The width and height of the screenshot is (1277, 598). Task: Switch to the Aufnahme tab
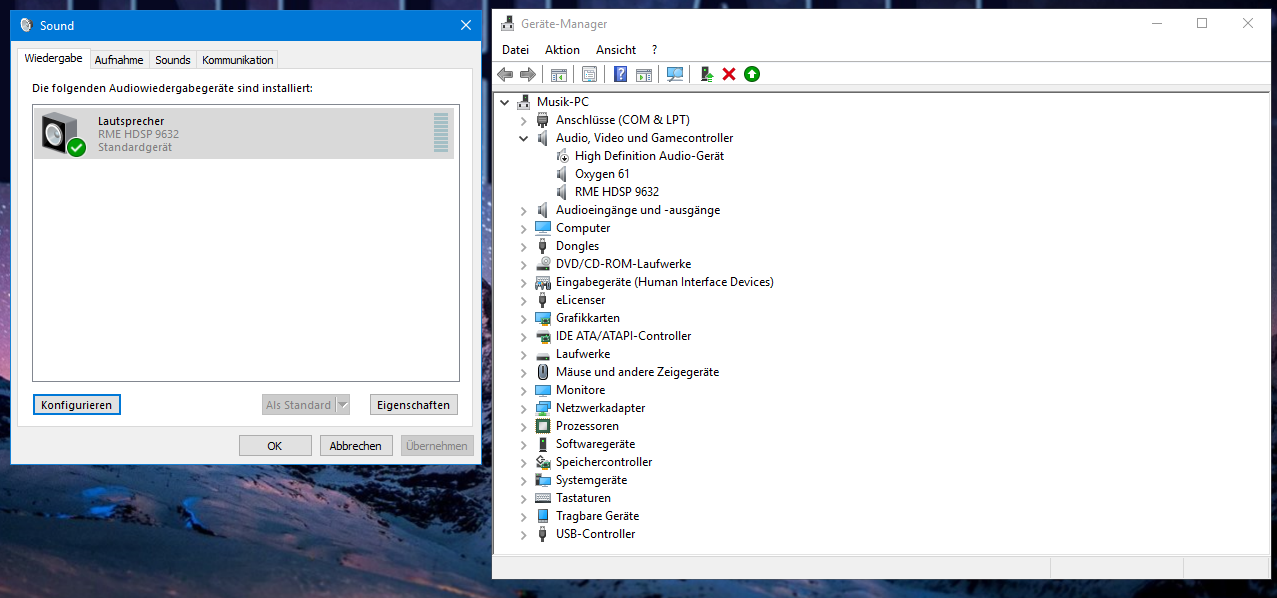click(x=119, y=60)
